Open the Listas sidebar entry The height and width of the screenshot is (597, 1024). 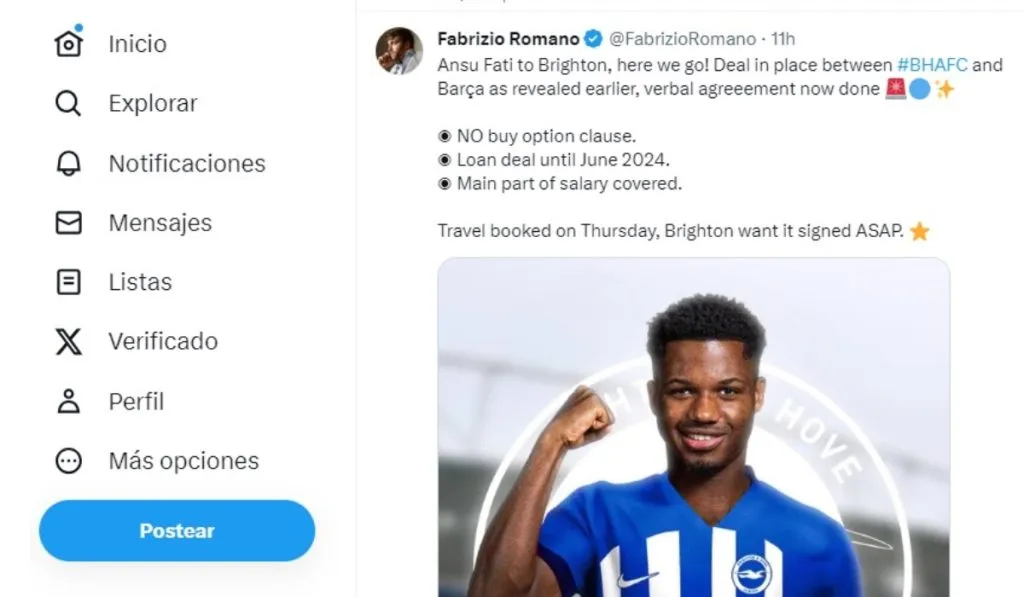coord(140,282)
